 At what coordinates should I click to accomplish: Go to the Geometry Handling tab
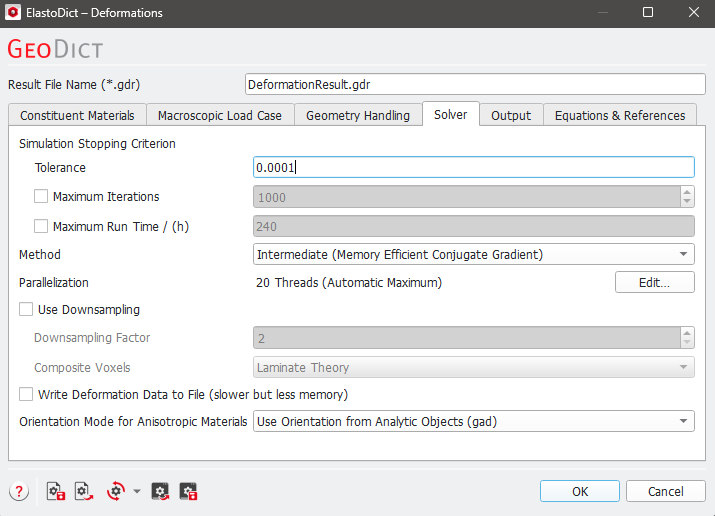tap(358, 115)
